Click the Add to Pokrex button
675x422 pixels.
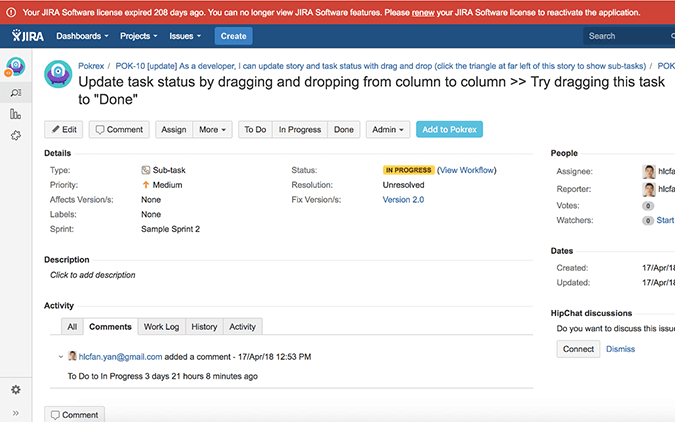[x=449, y=130]
